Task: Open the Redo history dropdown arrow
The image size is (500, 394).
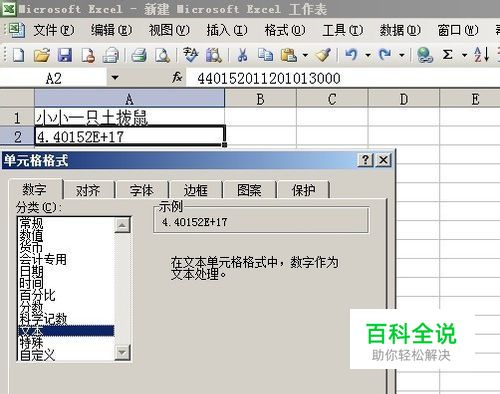Action: pos(402,55)
